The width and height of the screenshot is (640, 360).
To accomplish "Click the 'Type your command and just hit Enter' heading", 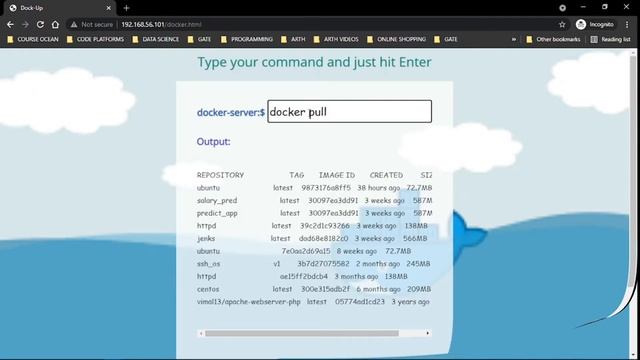I will [x=314, y=62].
